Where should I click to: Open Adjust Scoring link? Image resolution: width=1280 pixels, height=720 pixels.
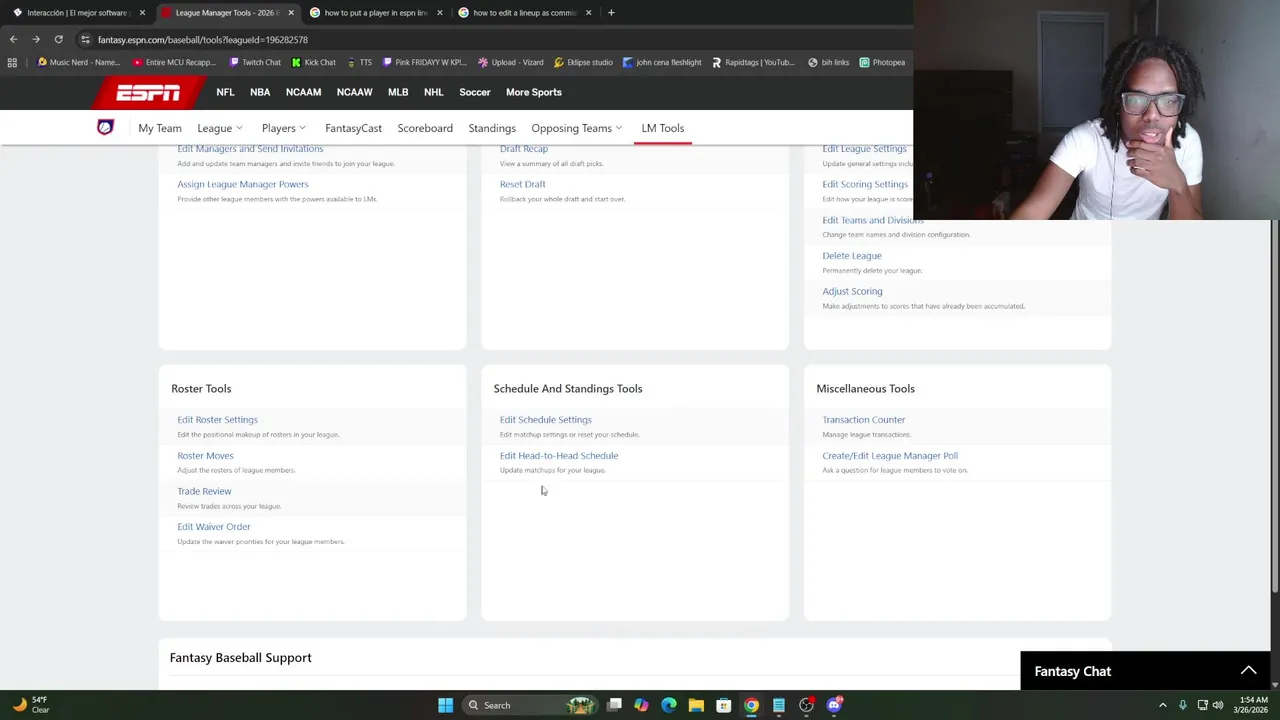pyautogui.click(x=852, y=291)
